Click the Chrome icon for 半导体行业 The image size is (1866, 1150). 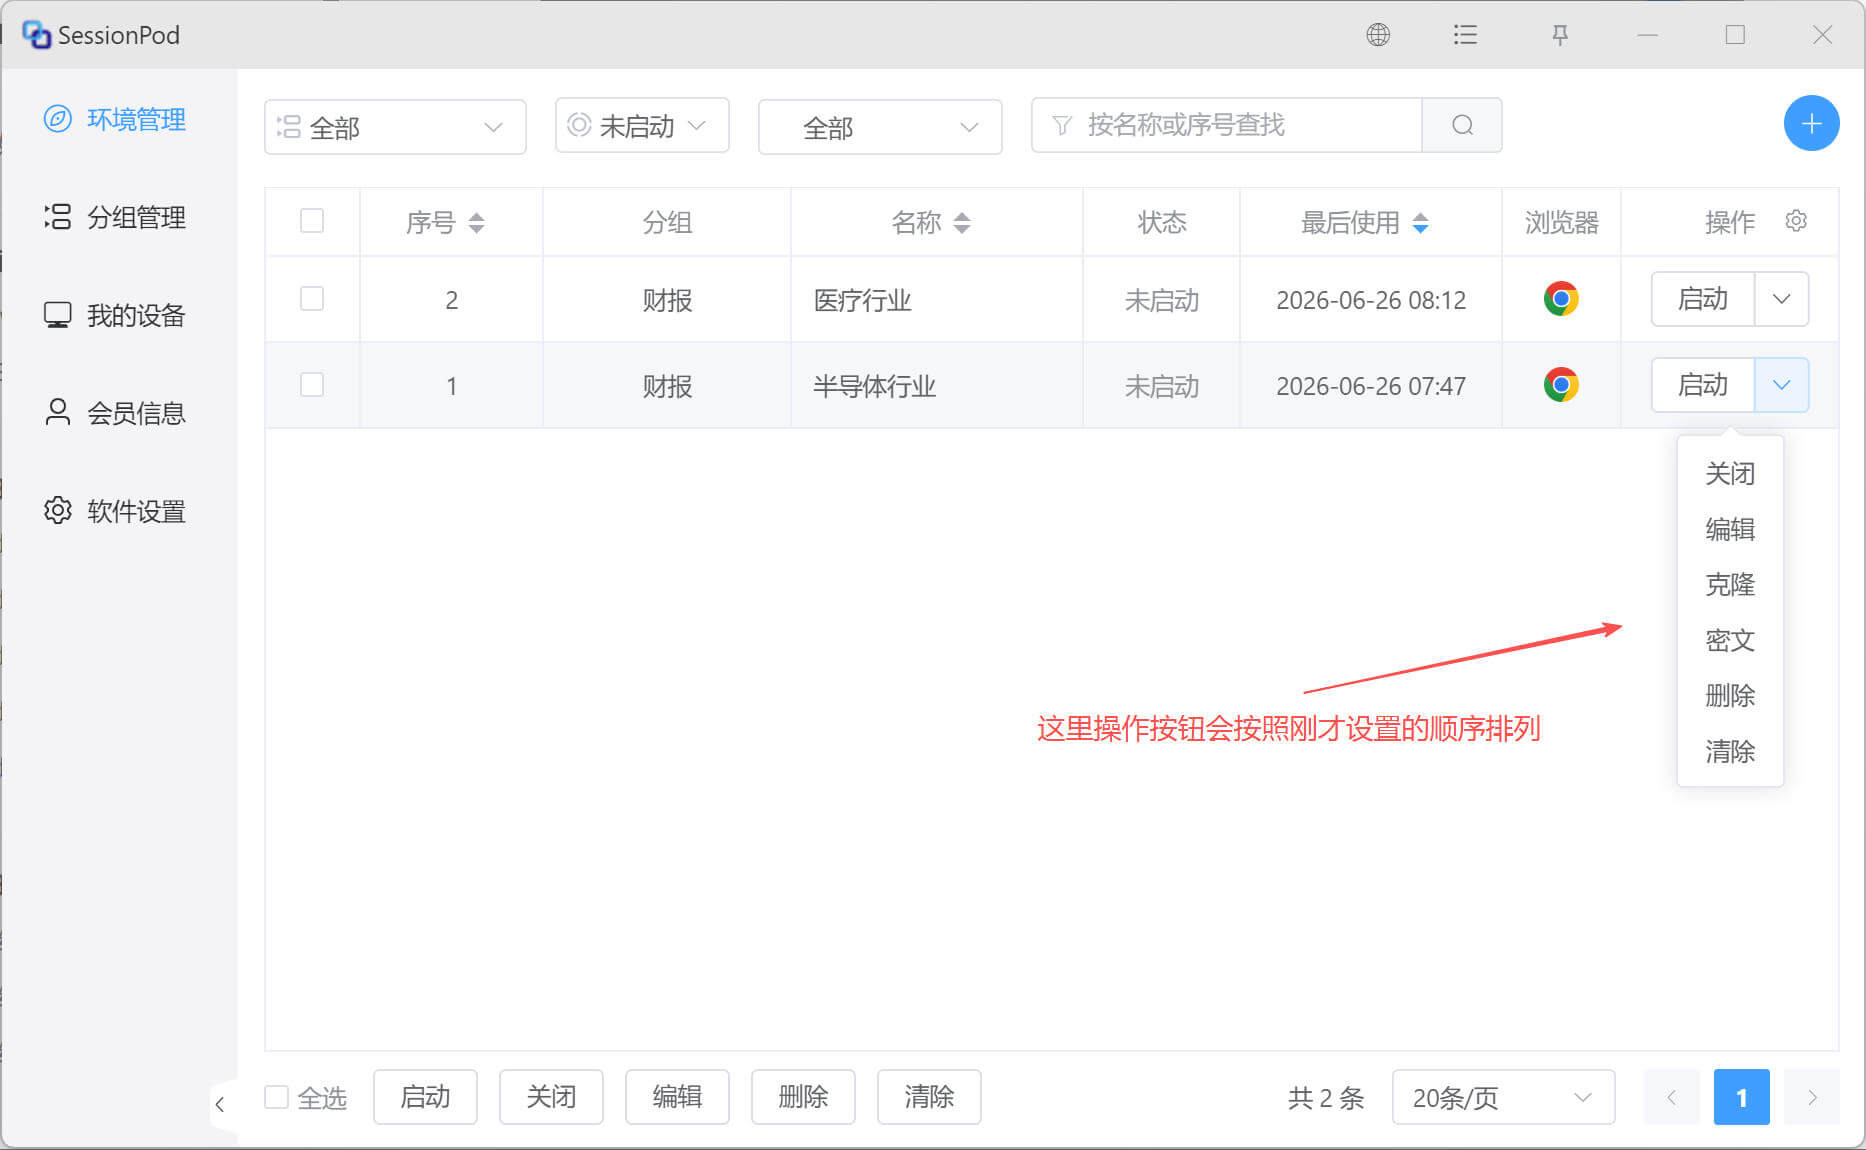coord(1560,385)
